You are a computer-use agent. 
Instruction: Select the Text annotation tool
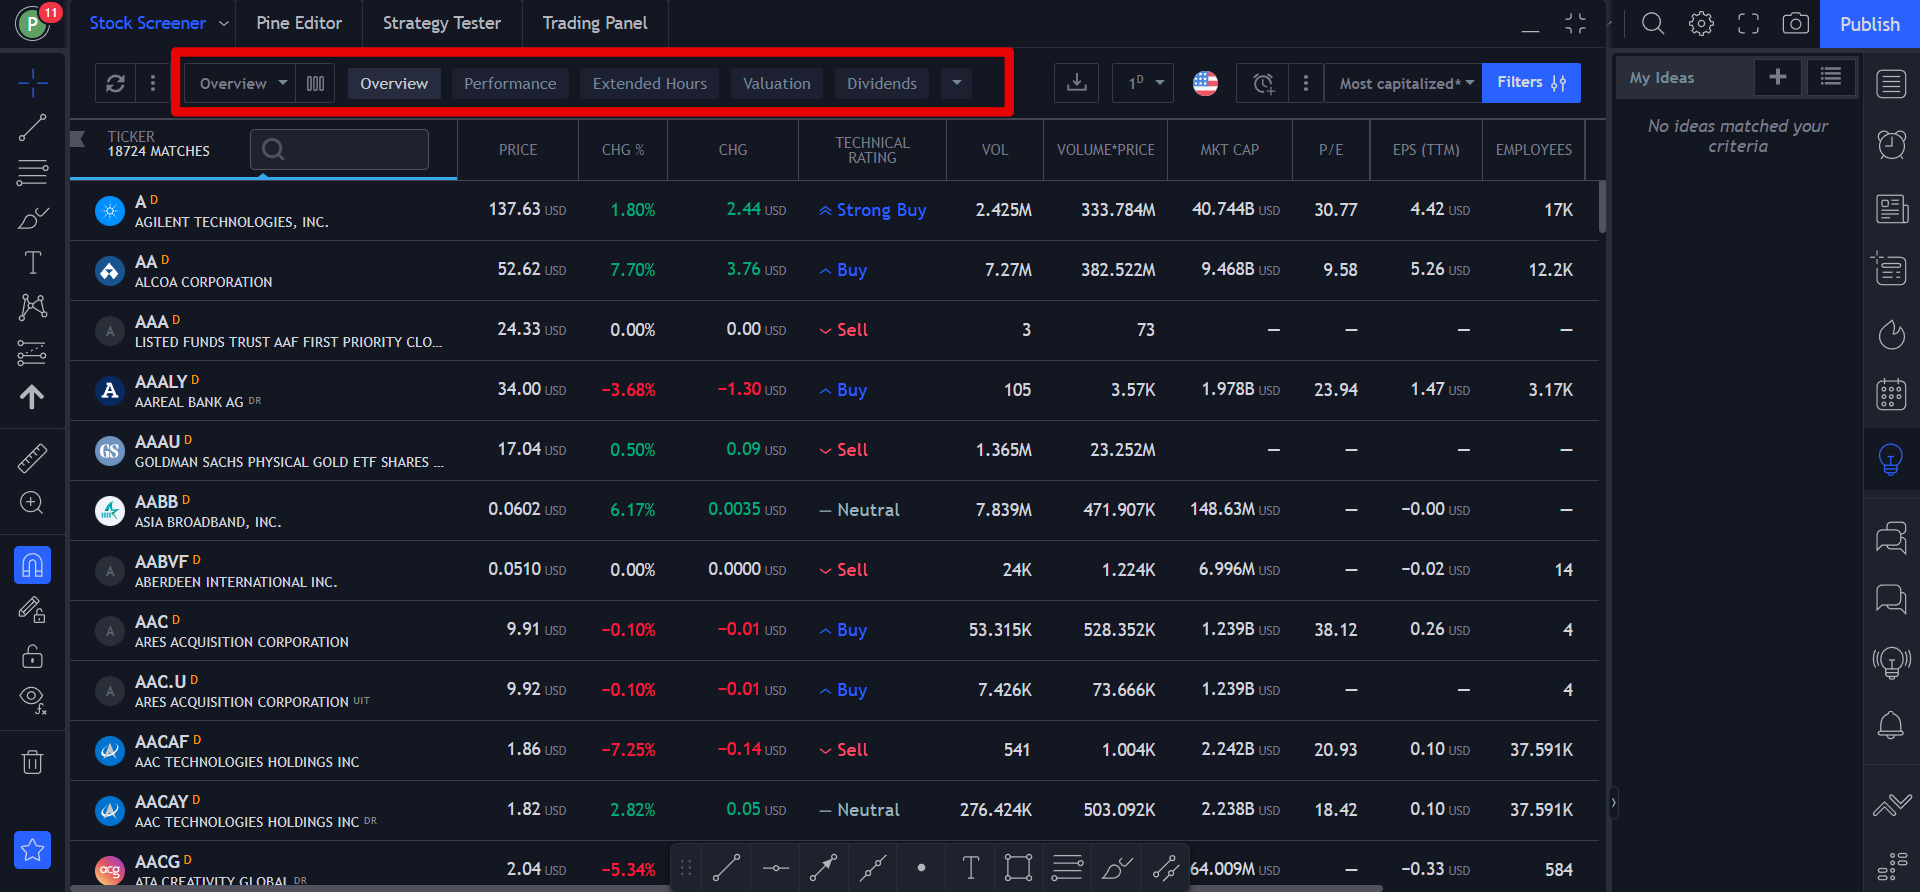tap(32, 262)
